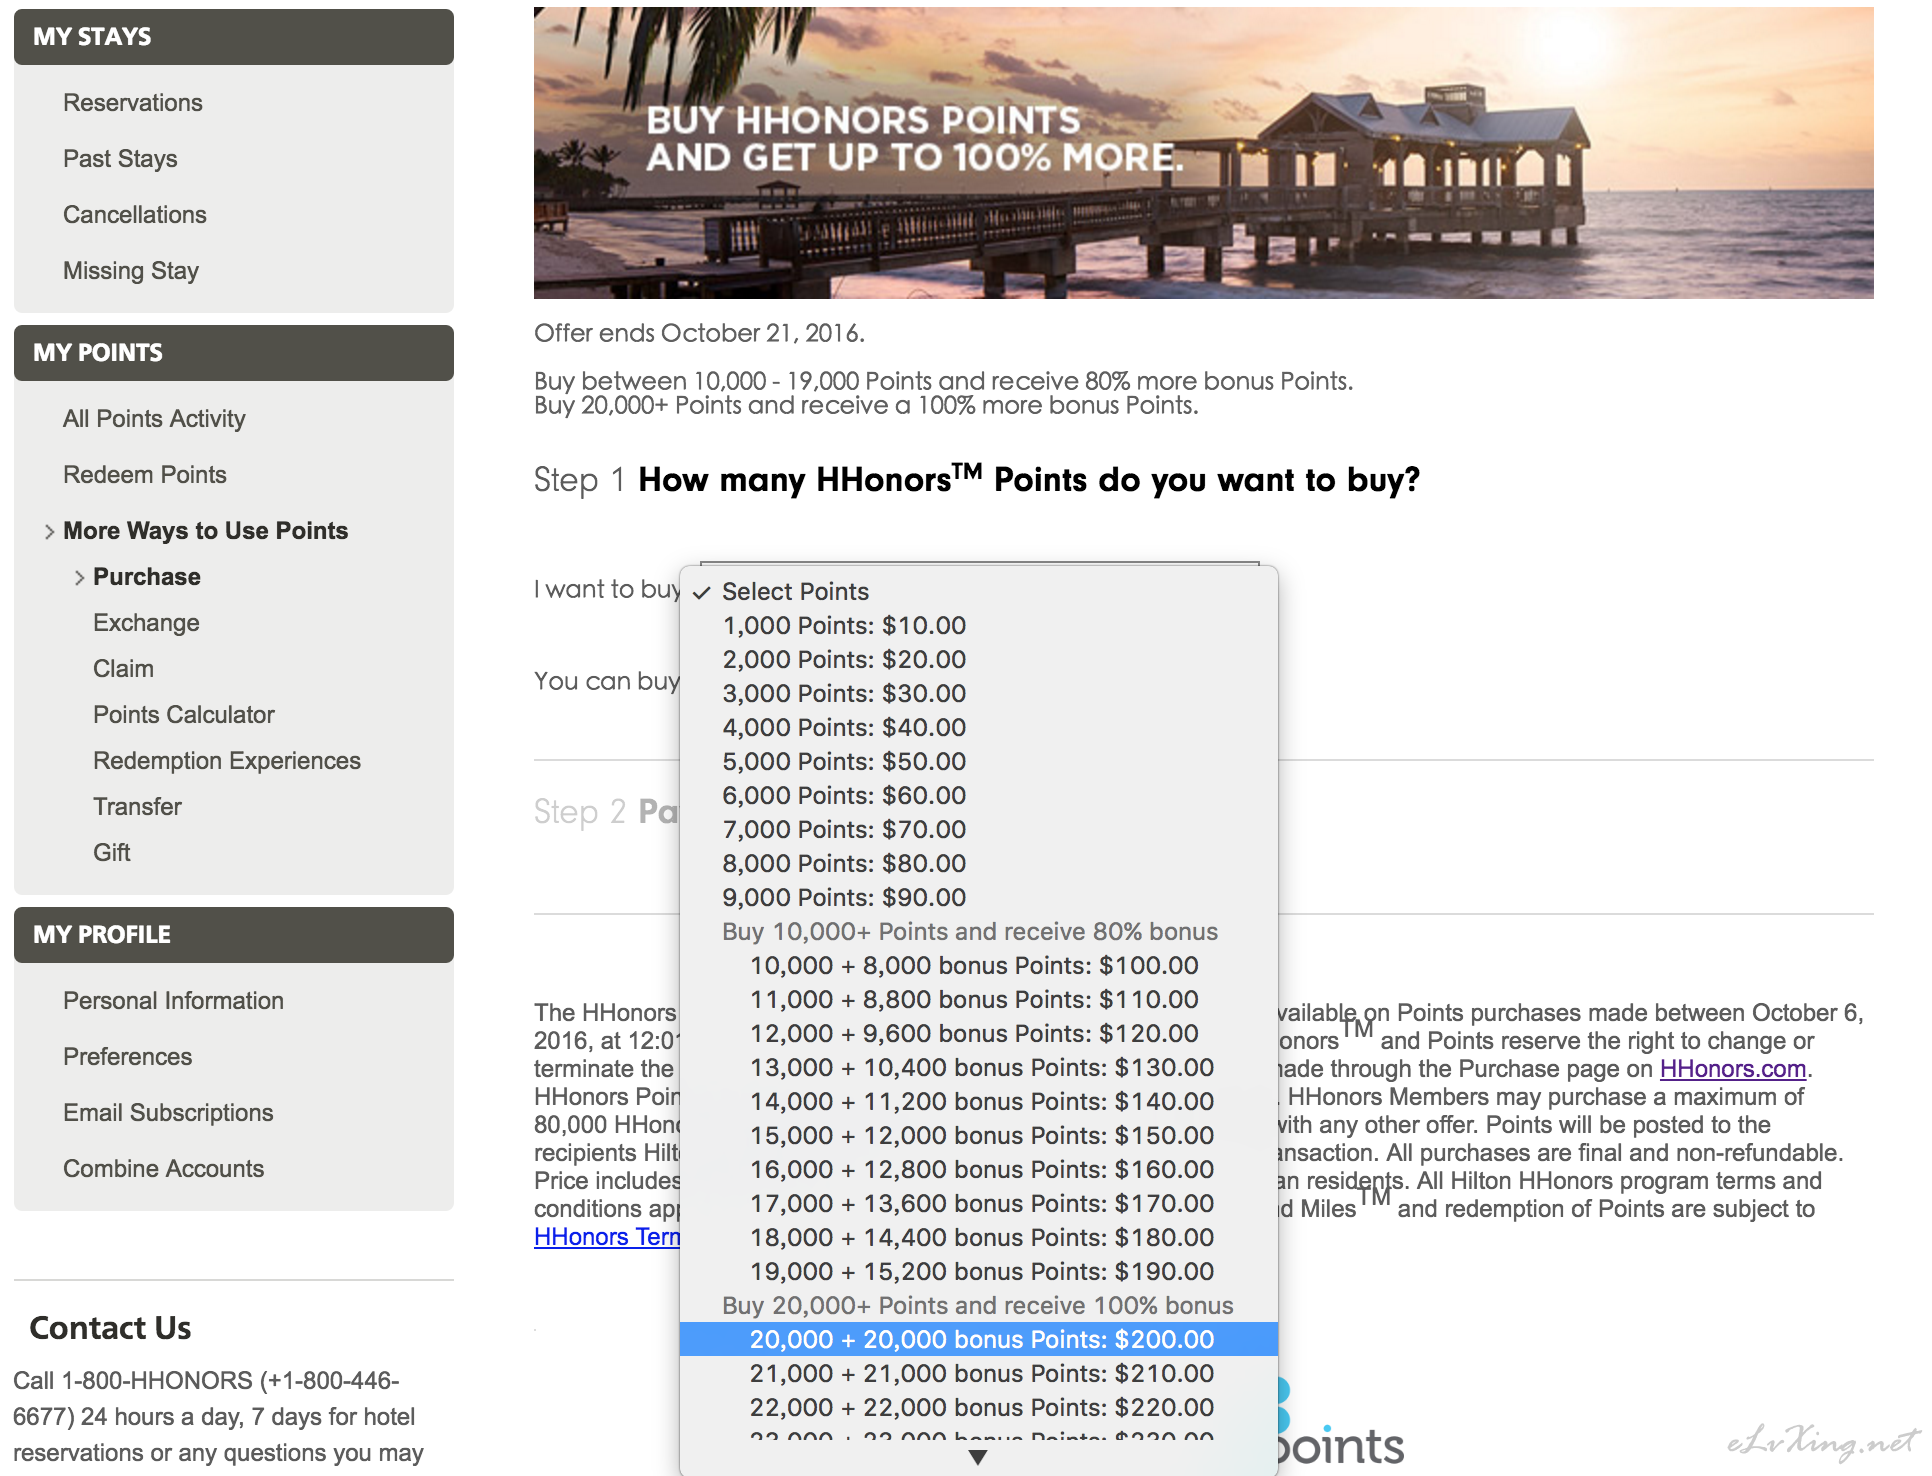The height and width of the screenshot is (1476, 1932).
Task: Select 19,000 + 15,200 bonus Points option
Action: [979, 1272]
